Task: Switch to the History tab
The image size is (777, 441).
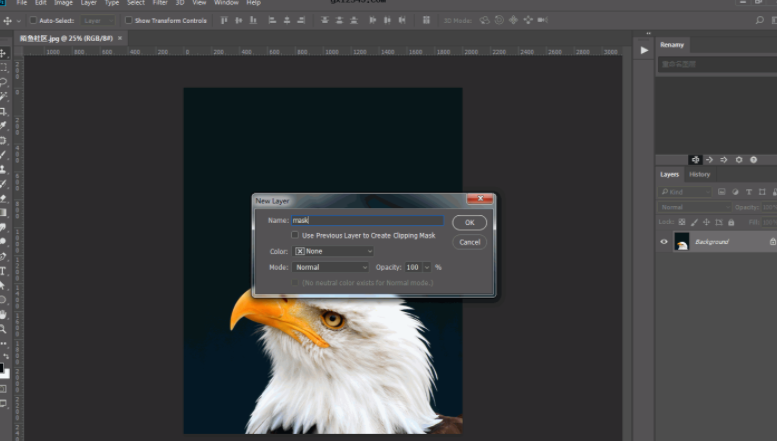Action: tap(700, 174)
